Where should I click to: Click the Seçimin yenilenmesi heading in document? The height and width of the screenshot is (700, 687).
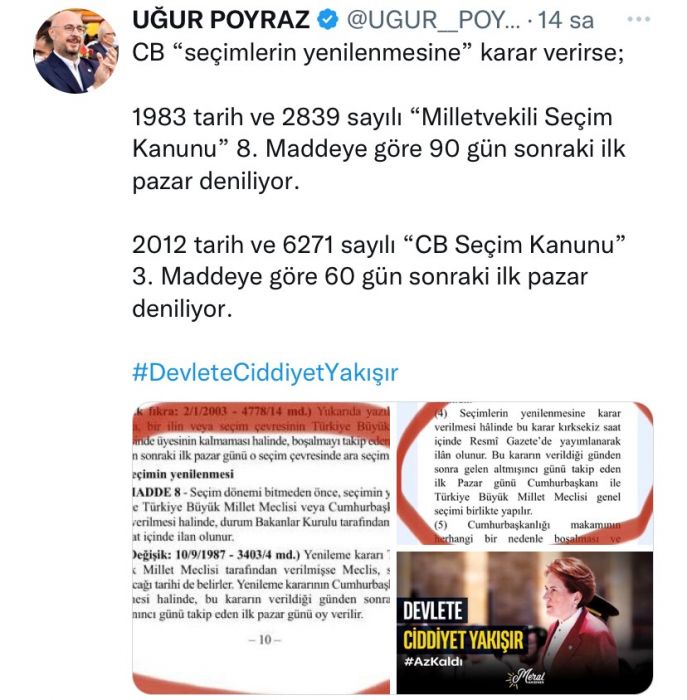(183, 474)
